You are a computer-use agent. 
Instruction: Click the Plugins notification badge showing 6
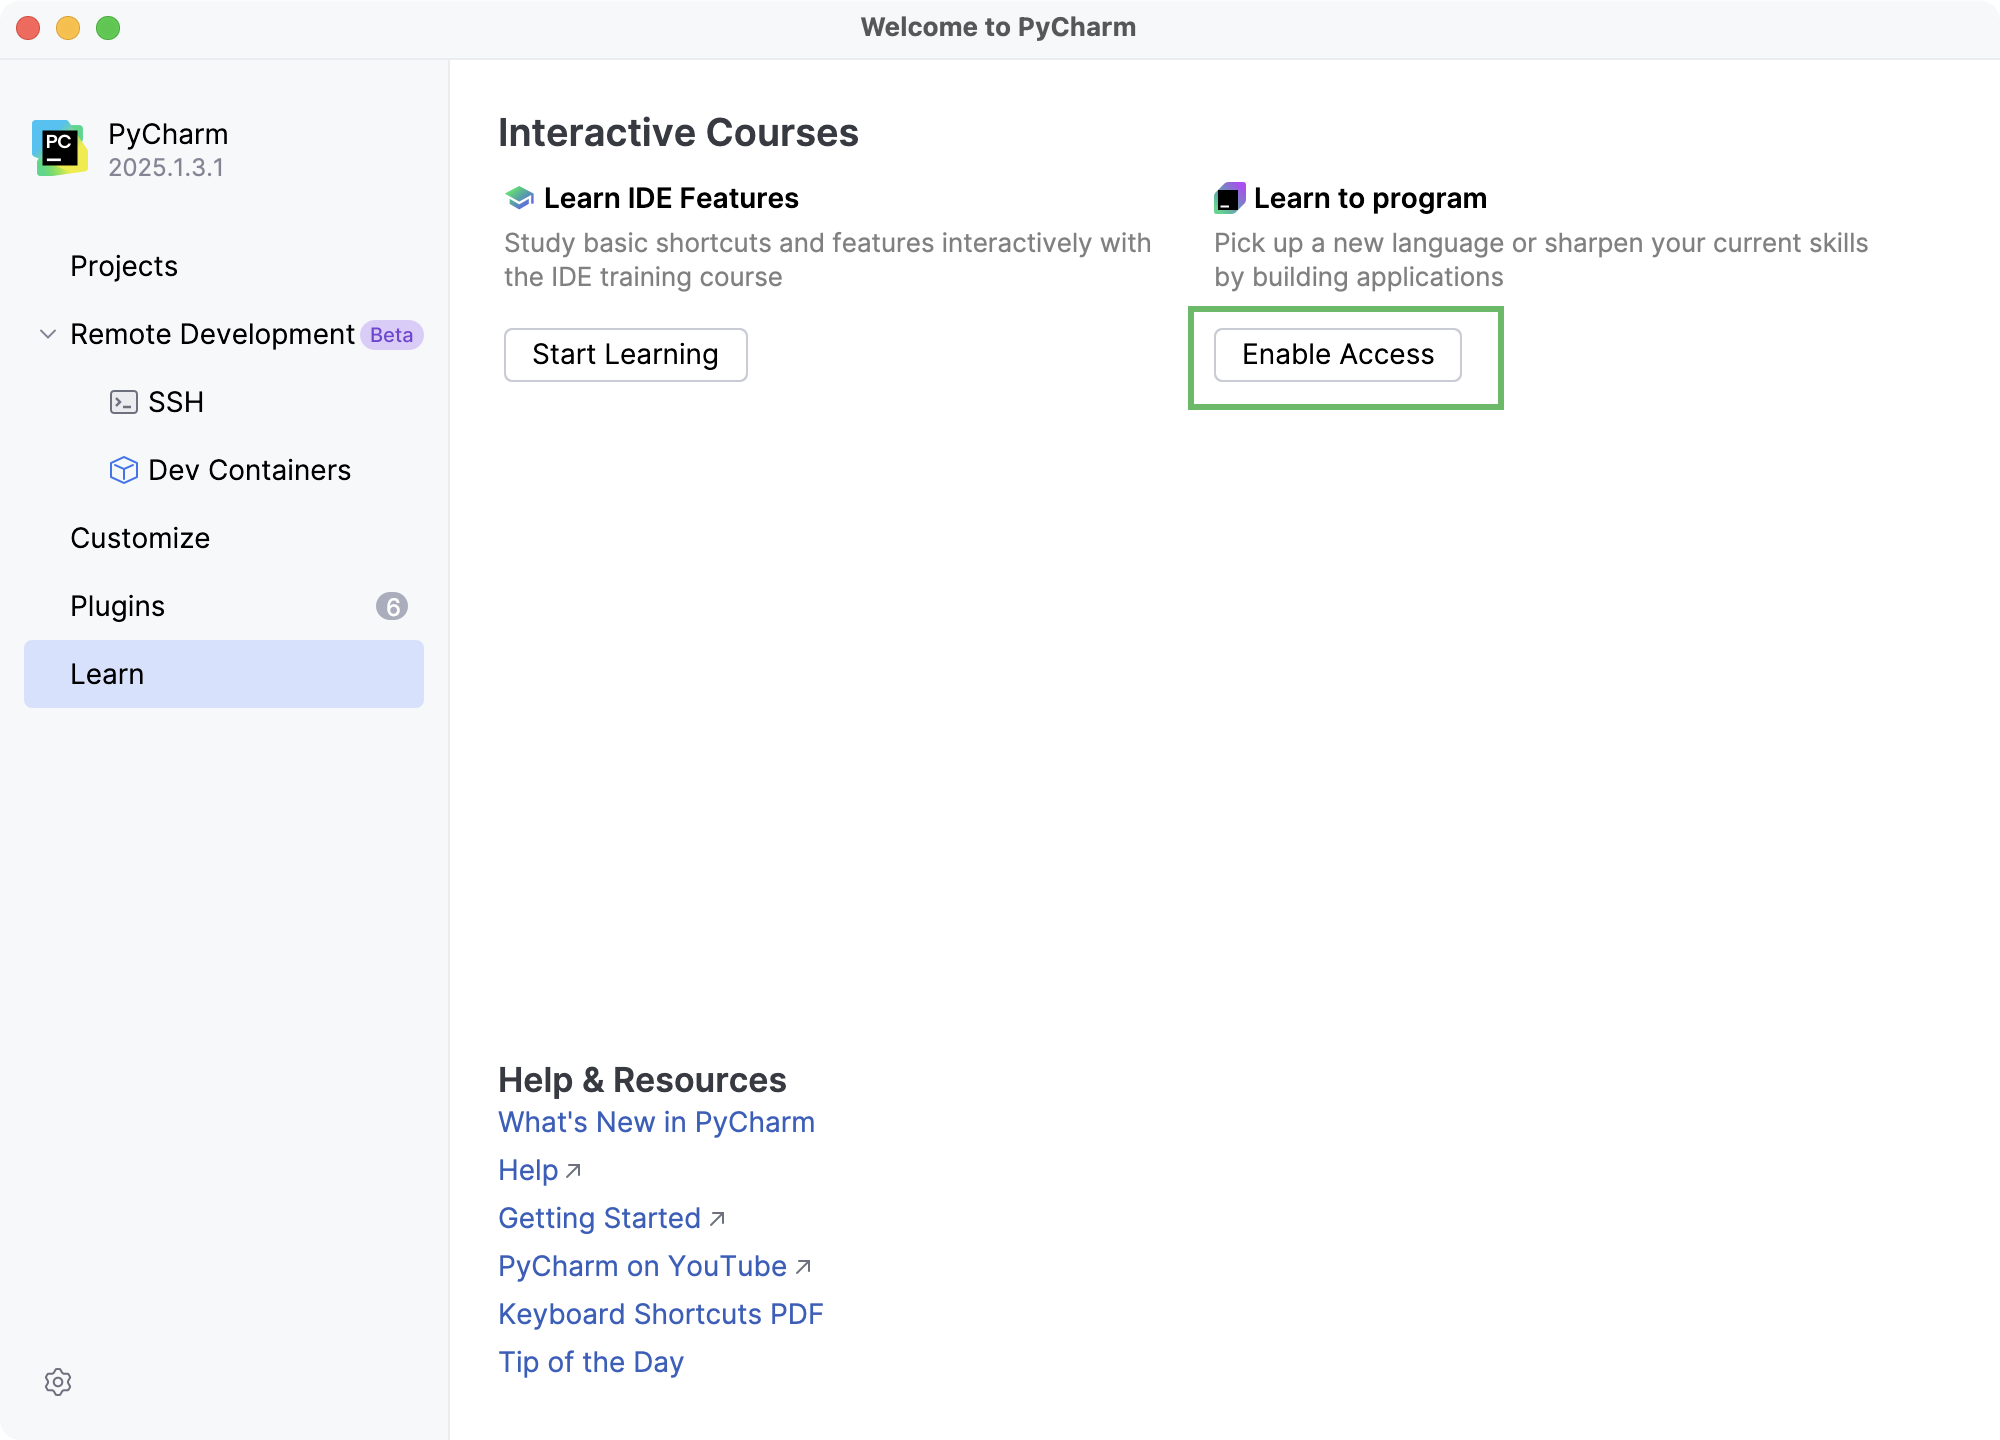pos(392,606)
